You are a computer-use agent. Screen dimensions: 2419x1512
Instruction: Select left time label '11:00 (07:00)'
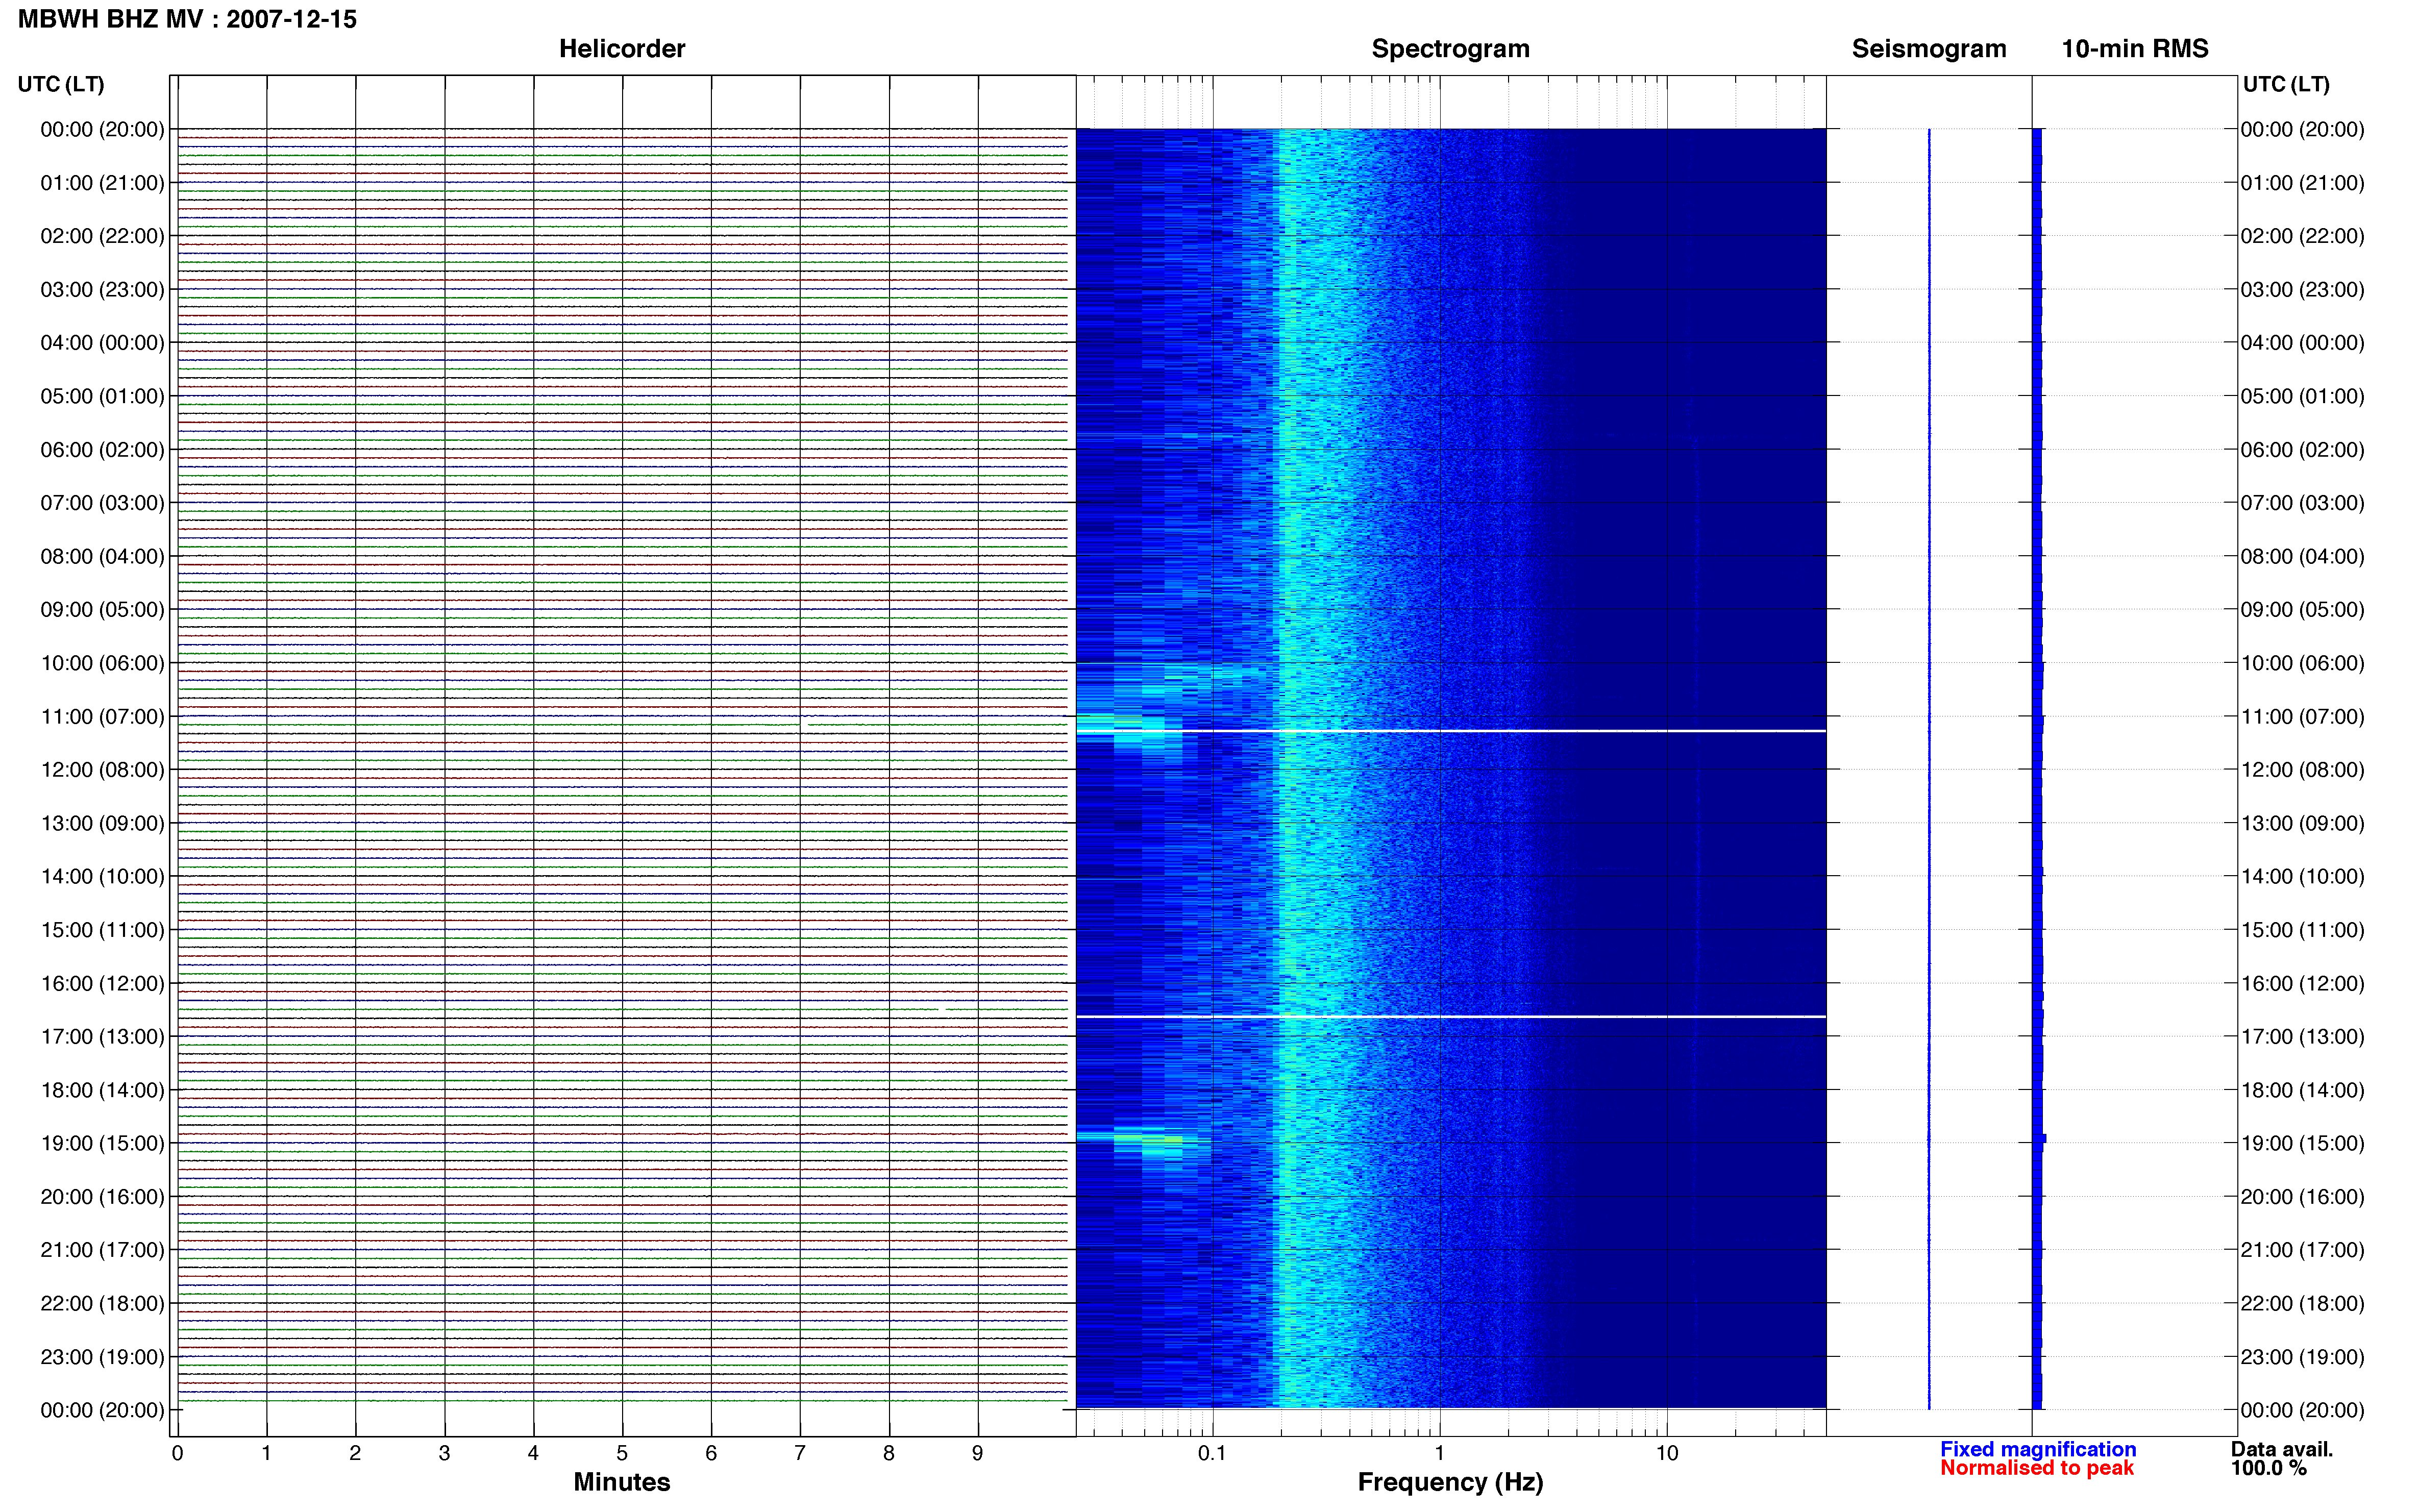coord(102,717)
